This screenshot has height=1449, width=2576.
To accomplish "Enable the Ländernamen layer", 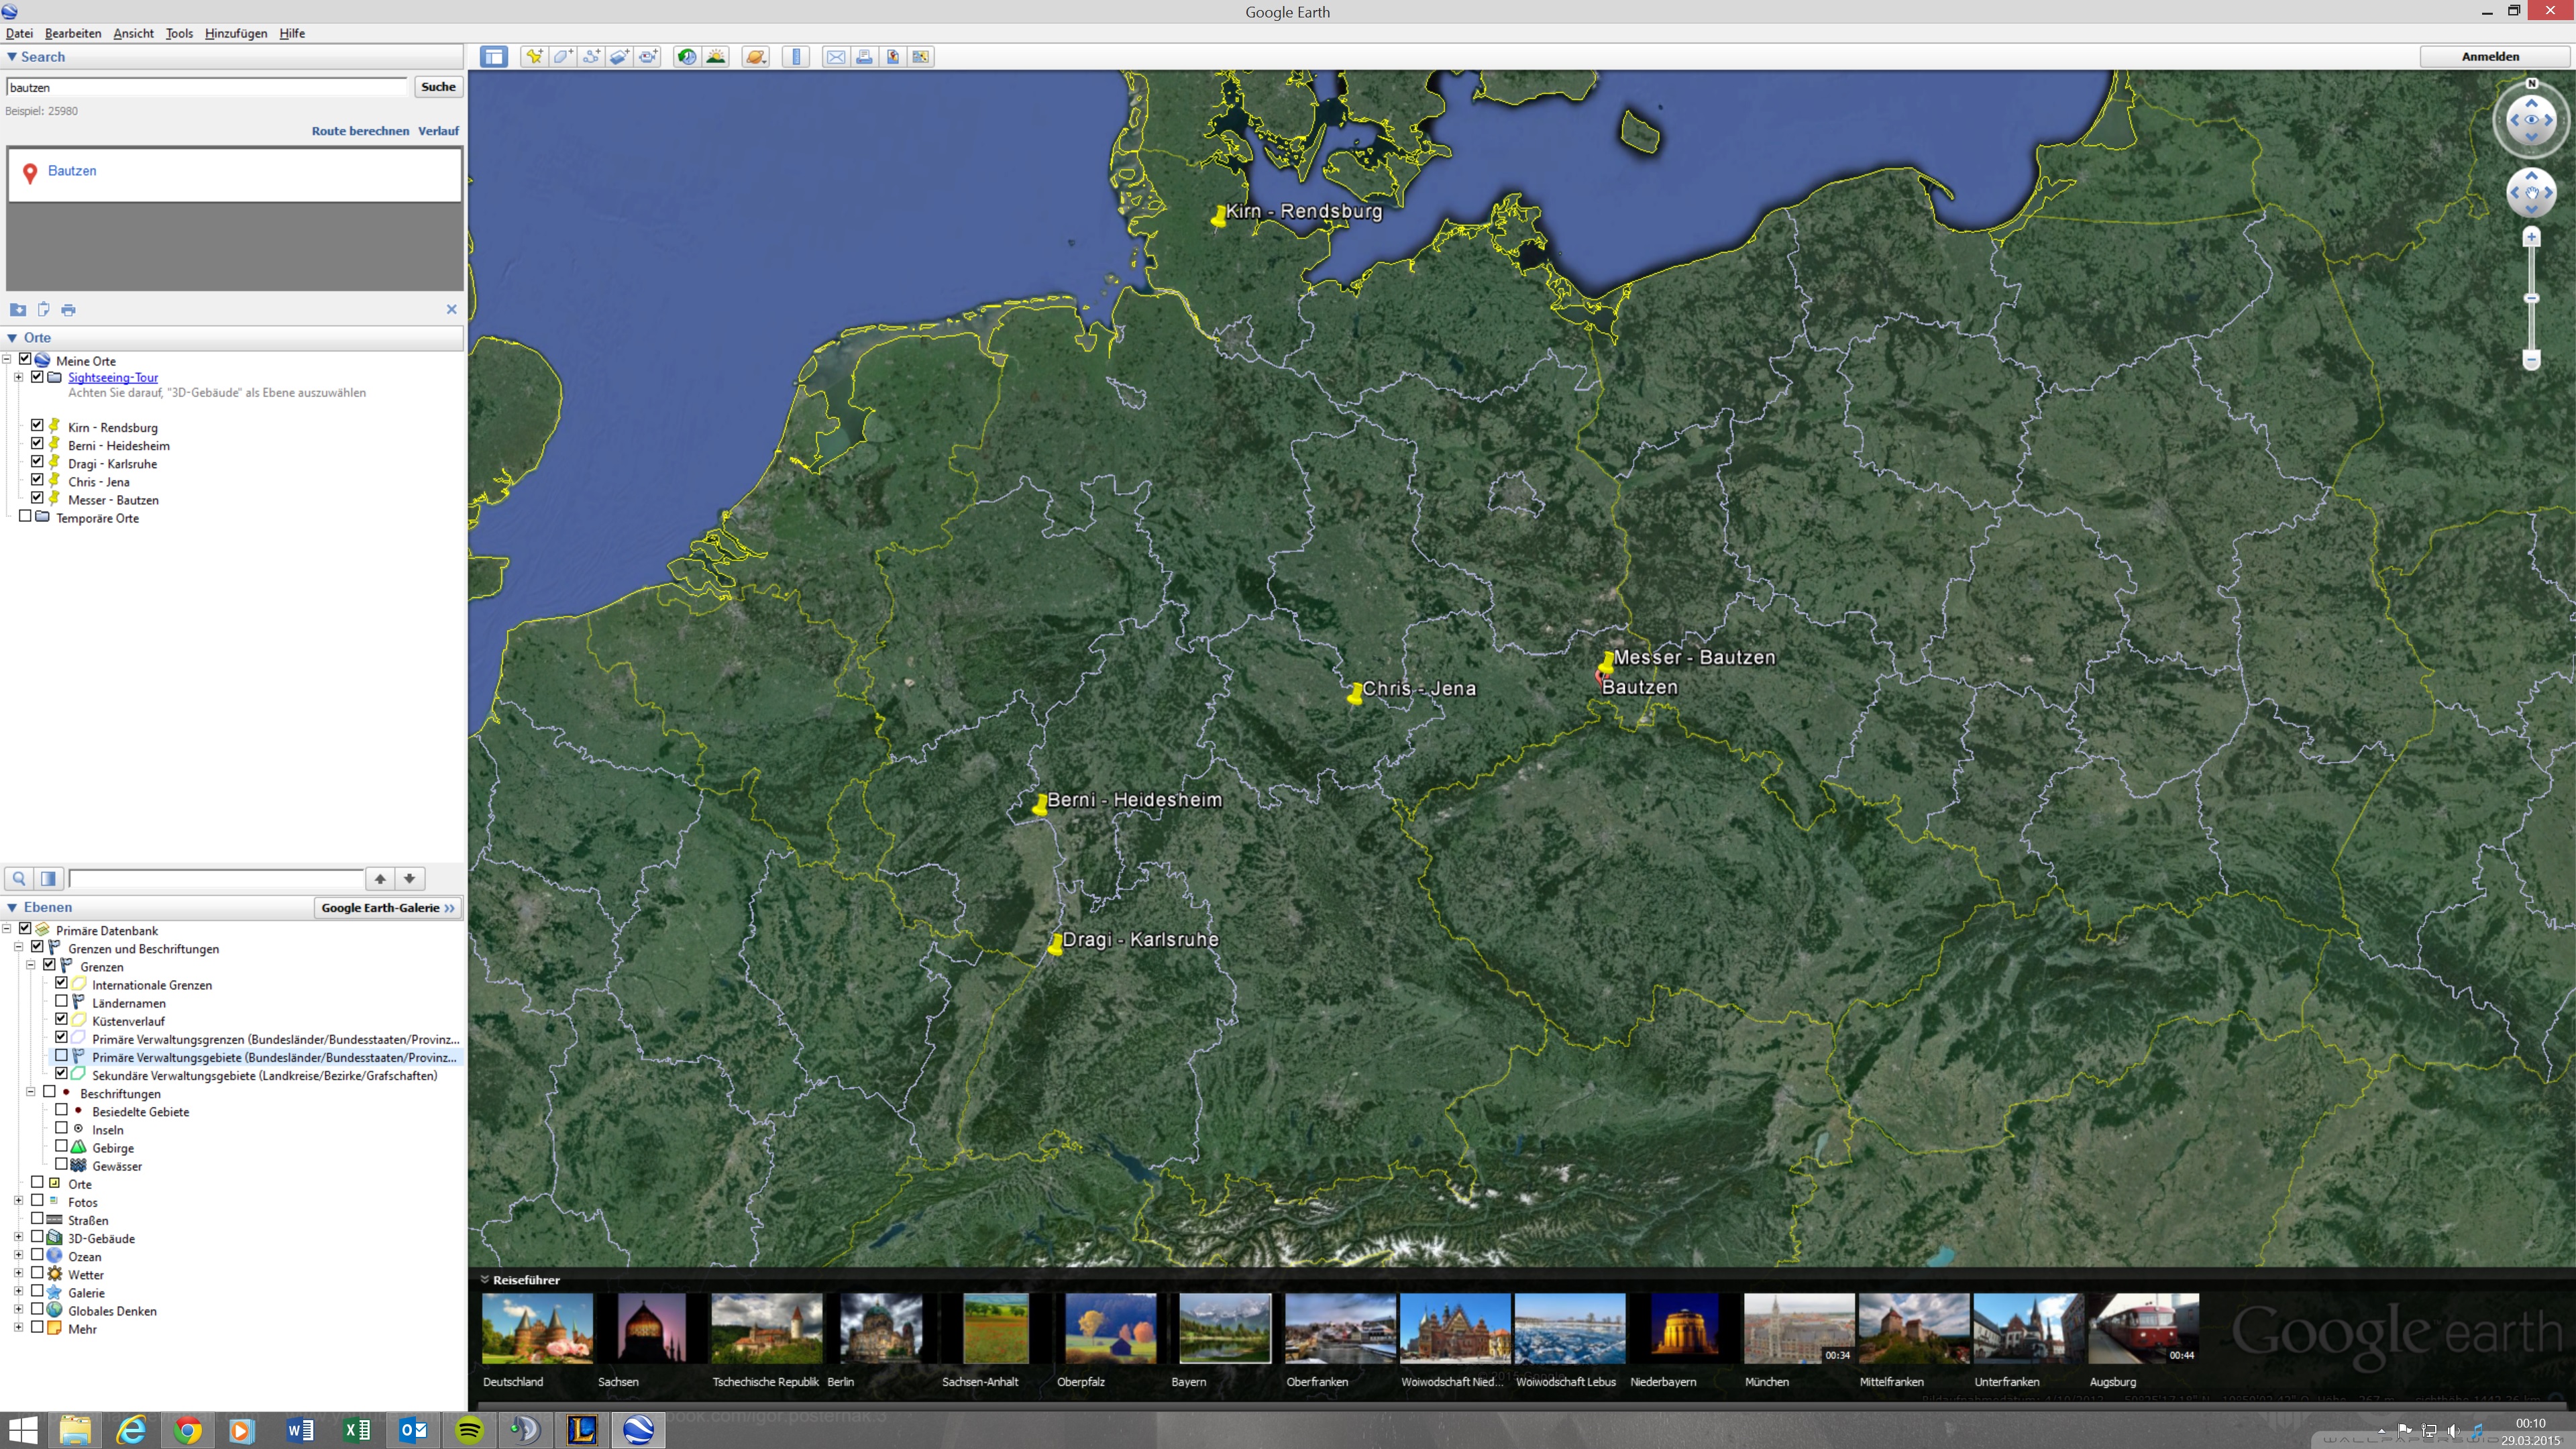I will click(61, 1002).
